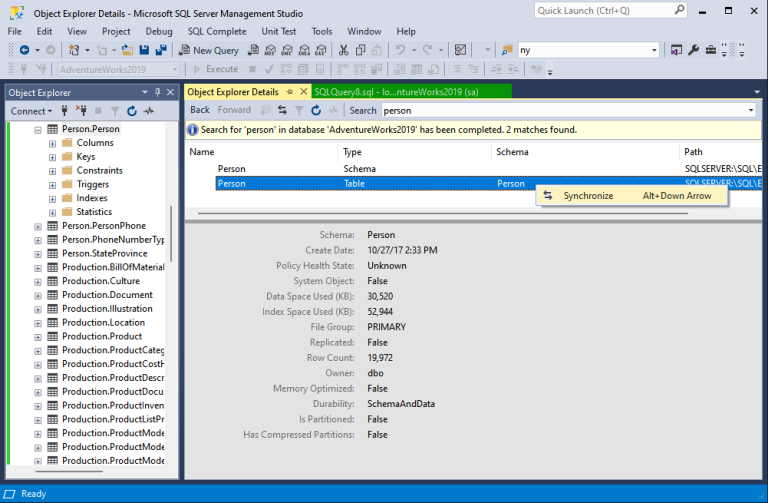Expand the Columns folder

(52, 143)
